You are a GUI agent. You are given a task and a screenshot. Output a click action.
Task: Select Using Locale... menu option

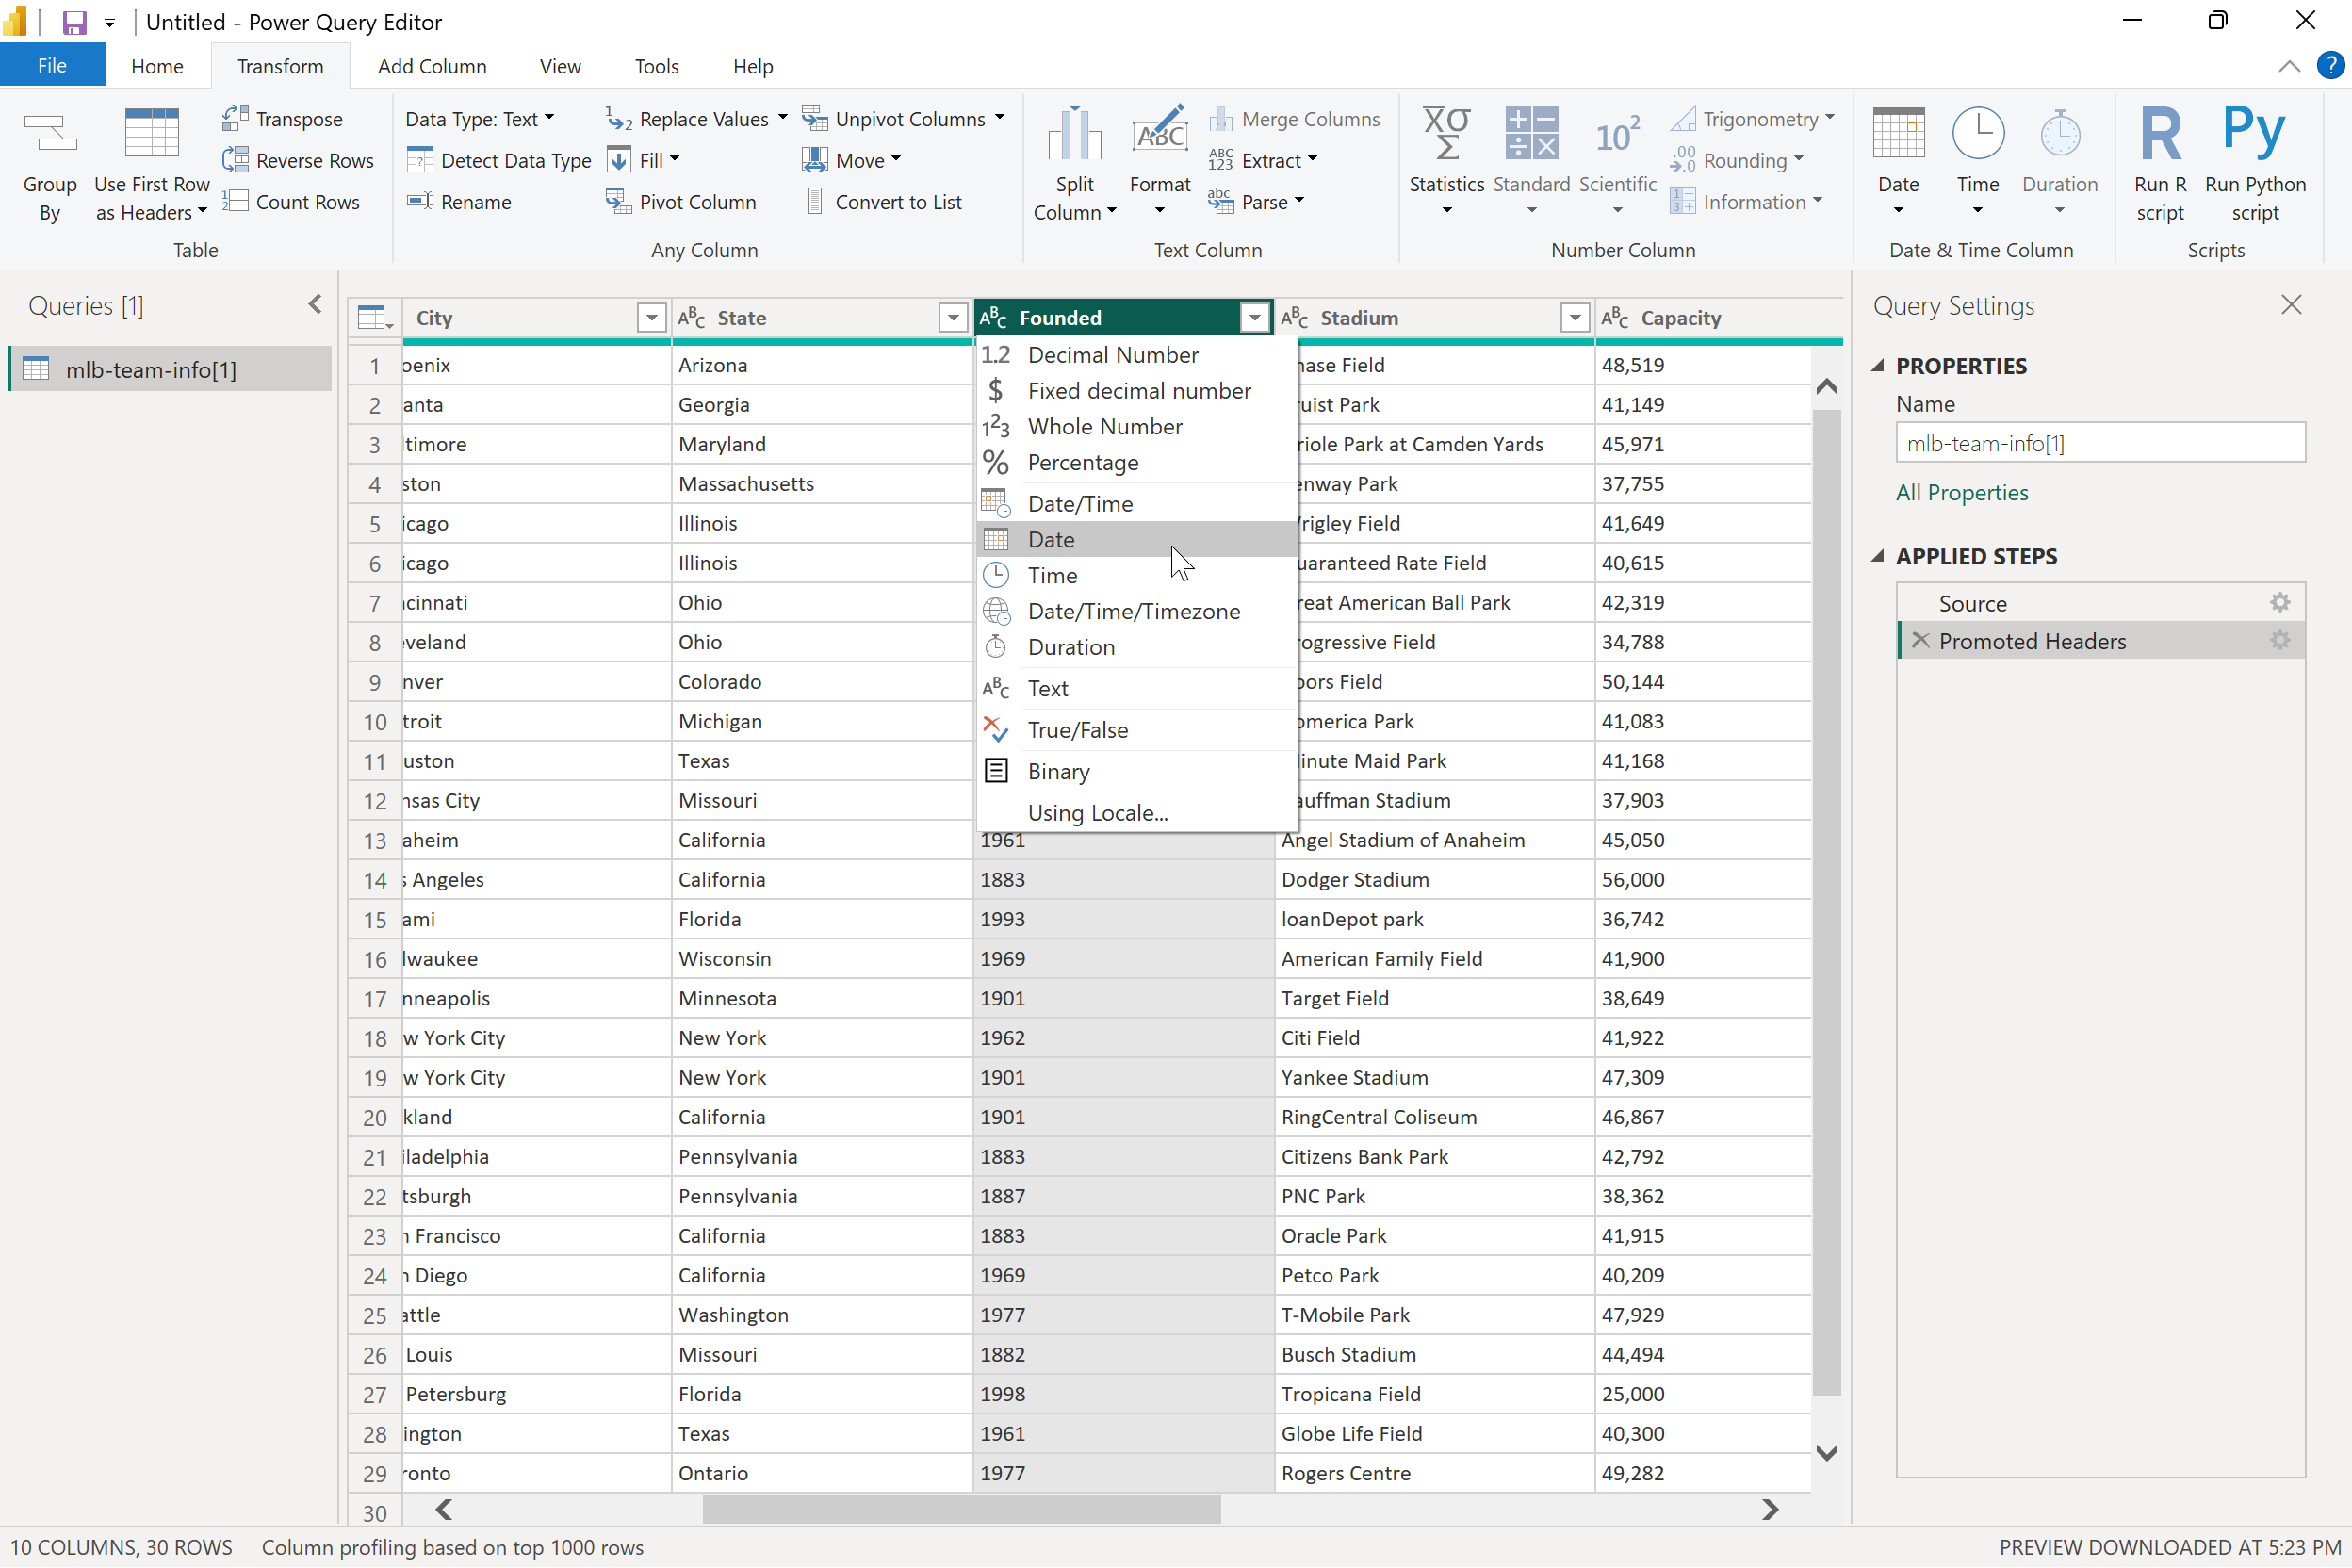[x=1097, y=813]
